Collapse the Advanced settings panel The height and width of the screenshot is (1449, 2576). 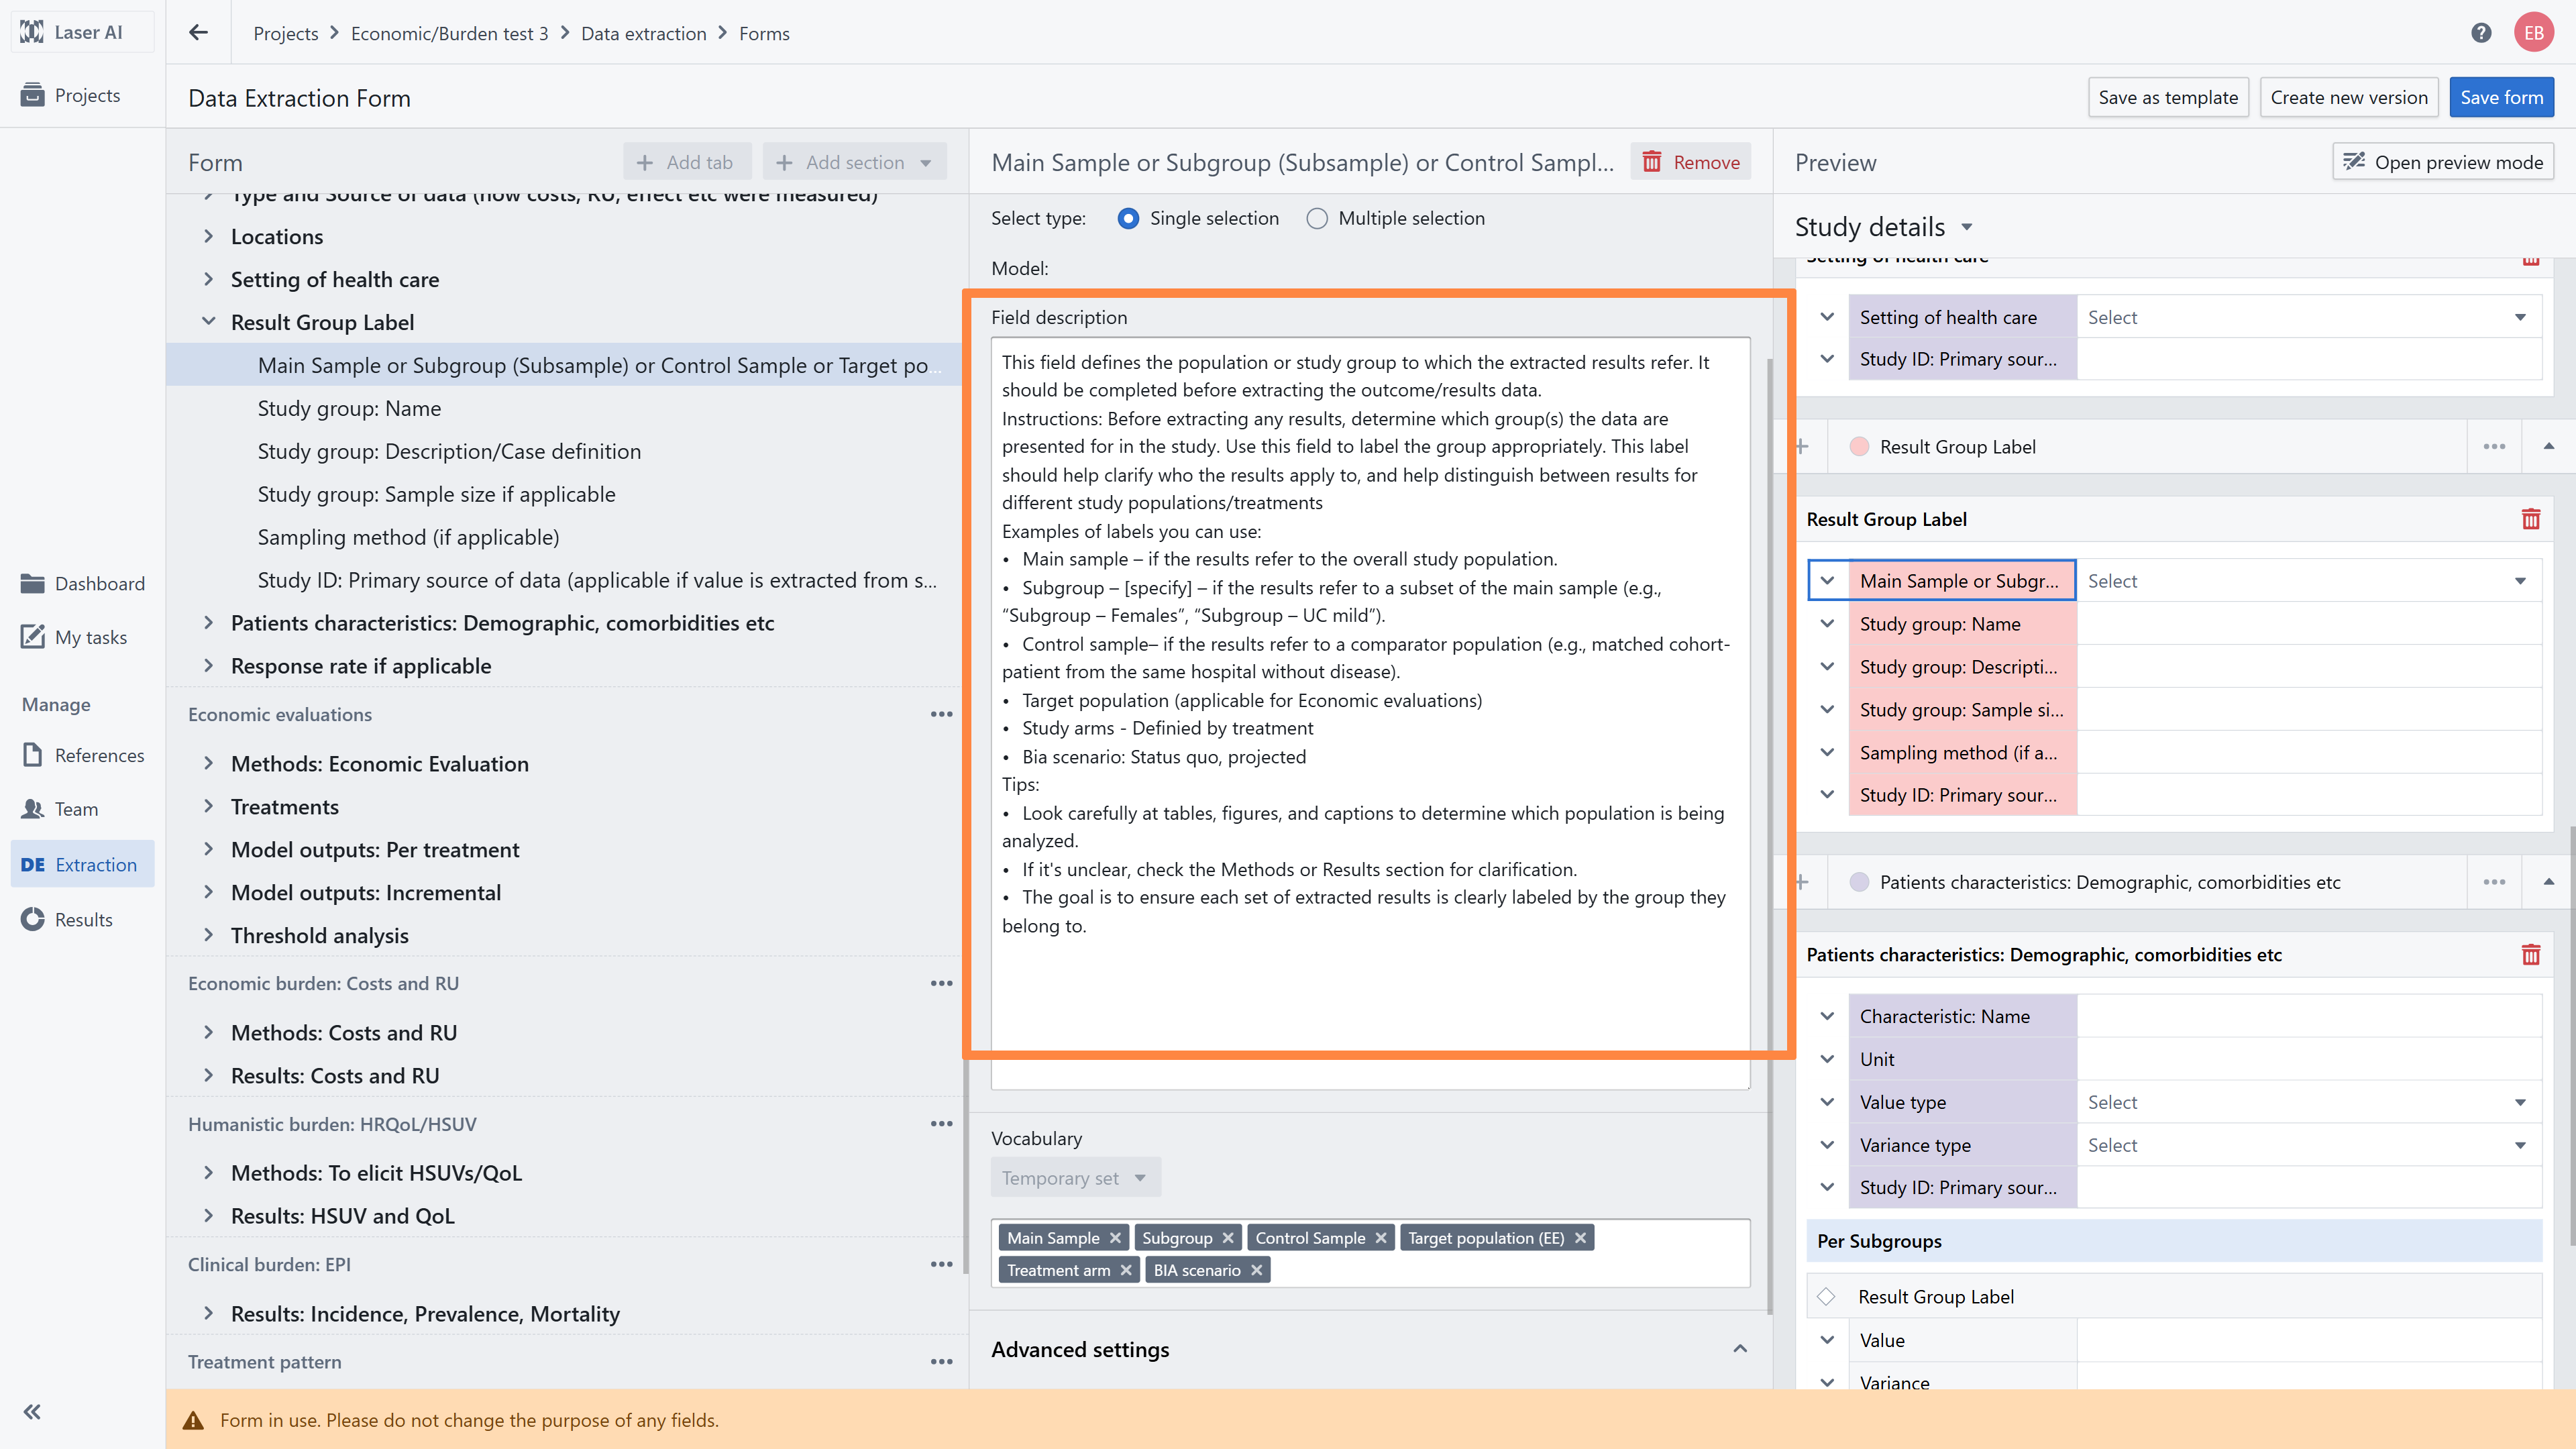click(x=1740, y=1349)
